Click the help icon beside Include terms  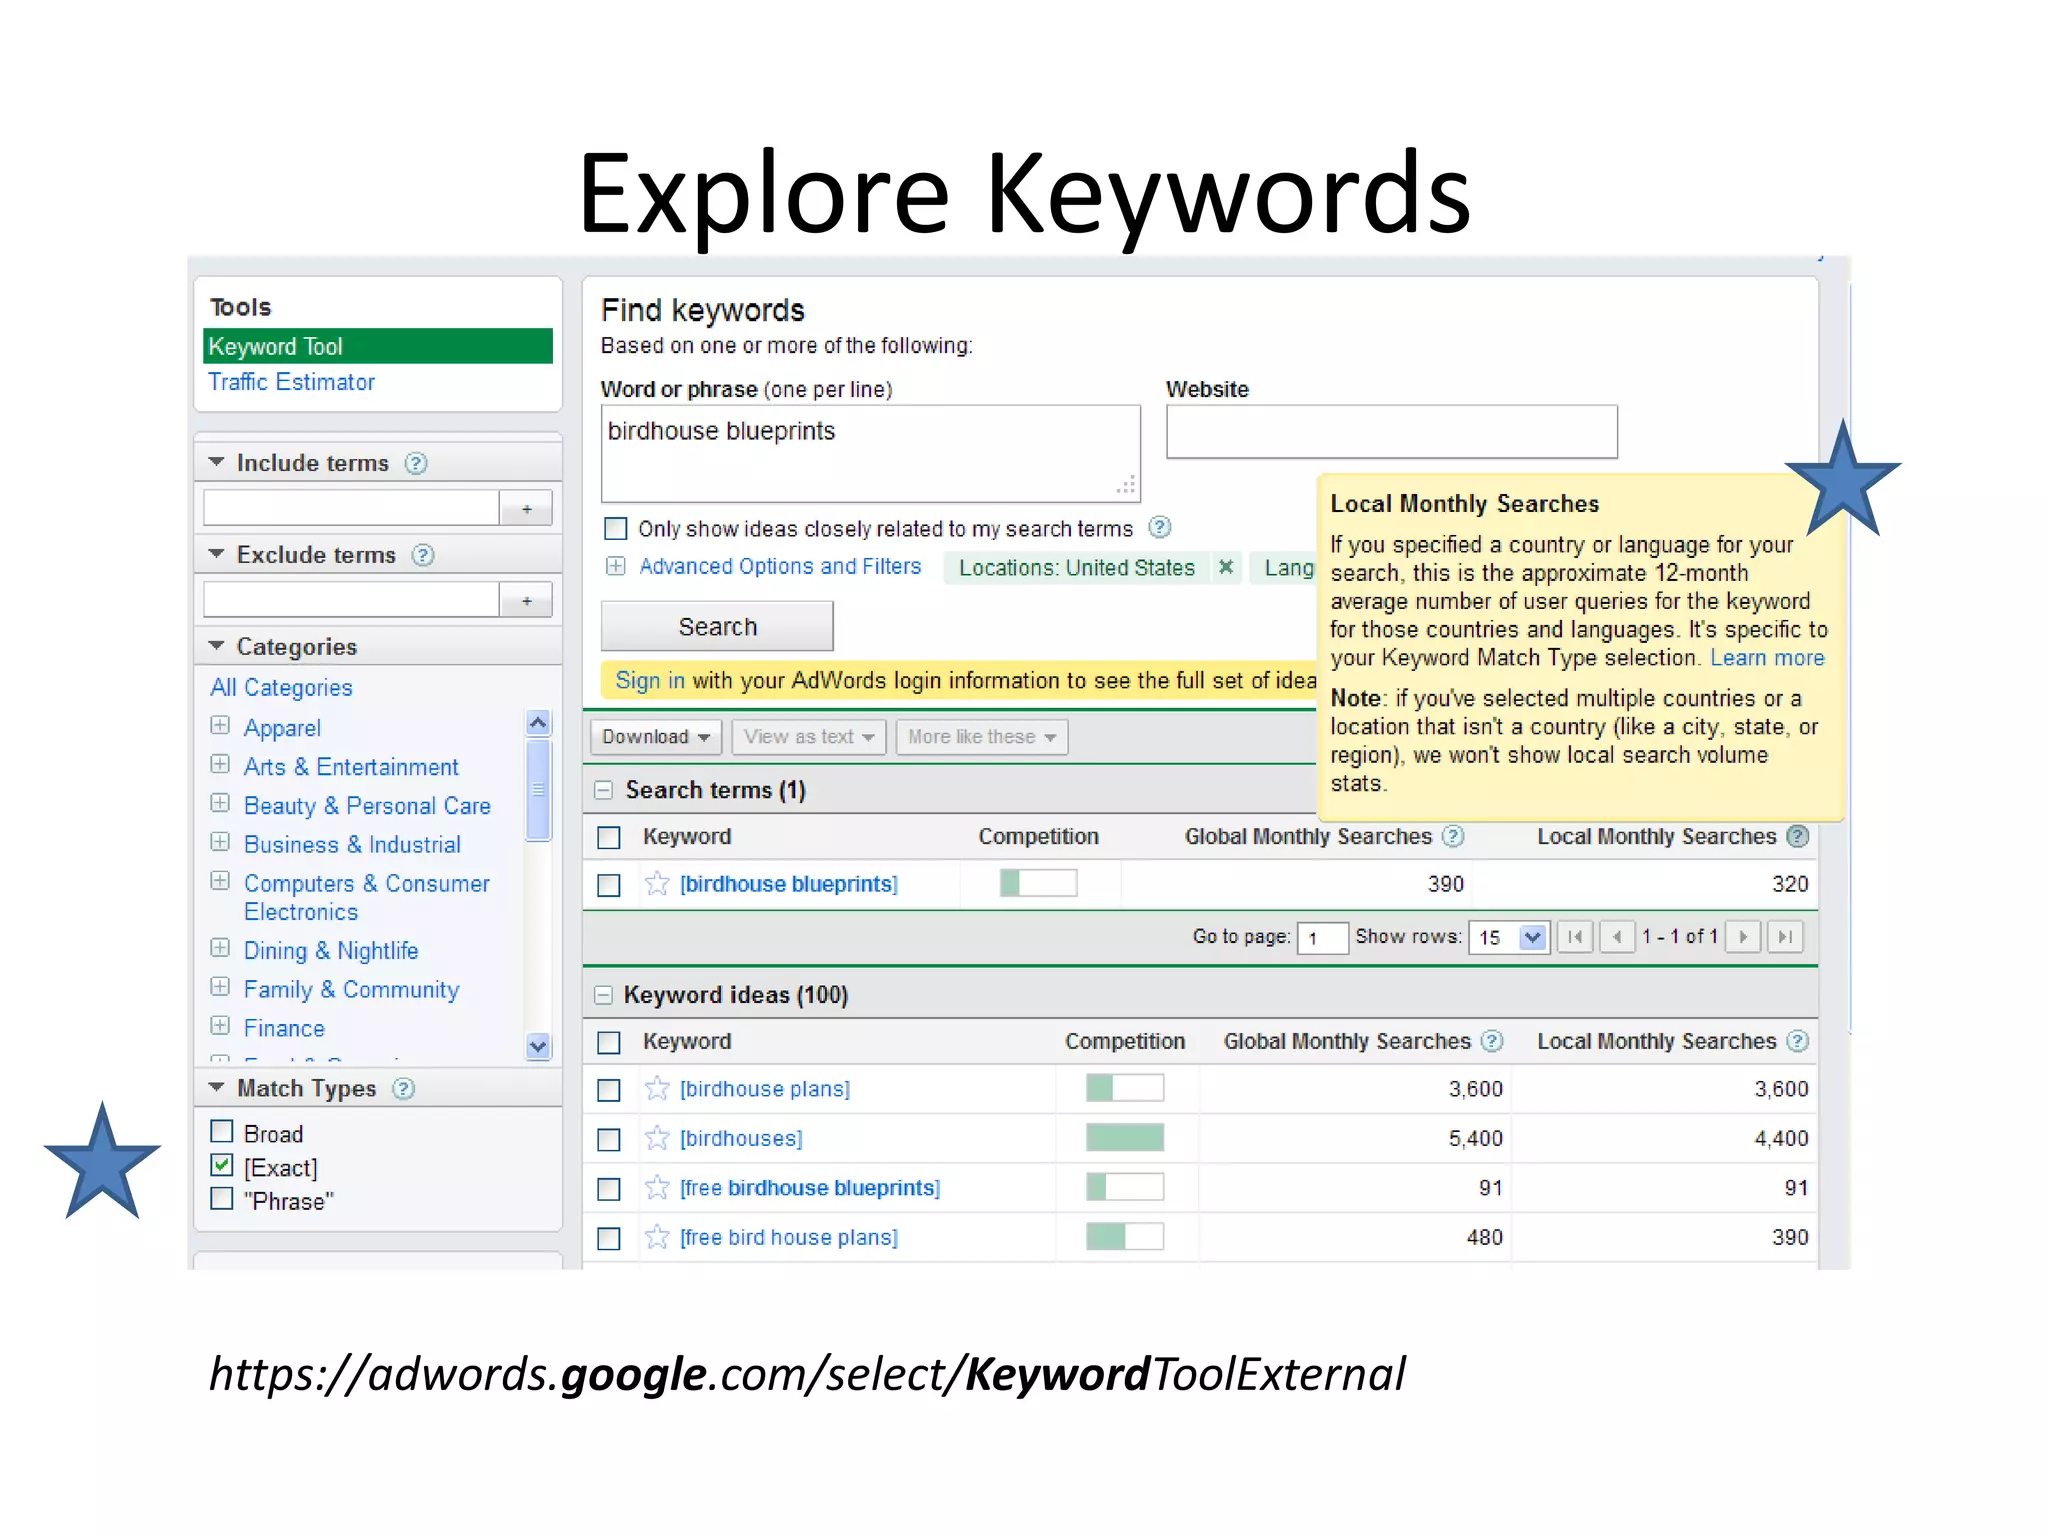pyautogui.click(x=416, y=463)
